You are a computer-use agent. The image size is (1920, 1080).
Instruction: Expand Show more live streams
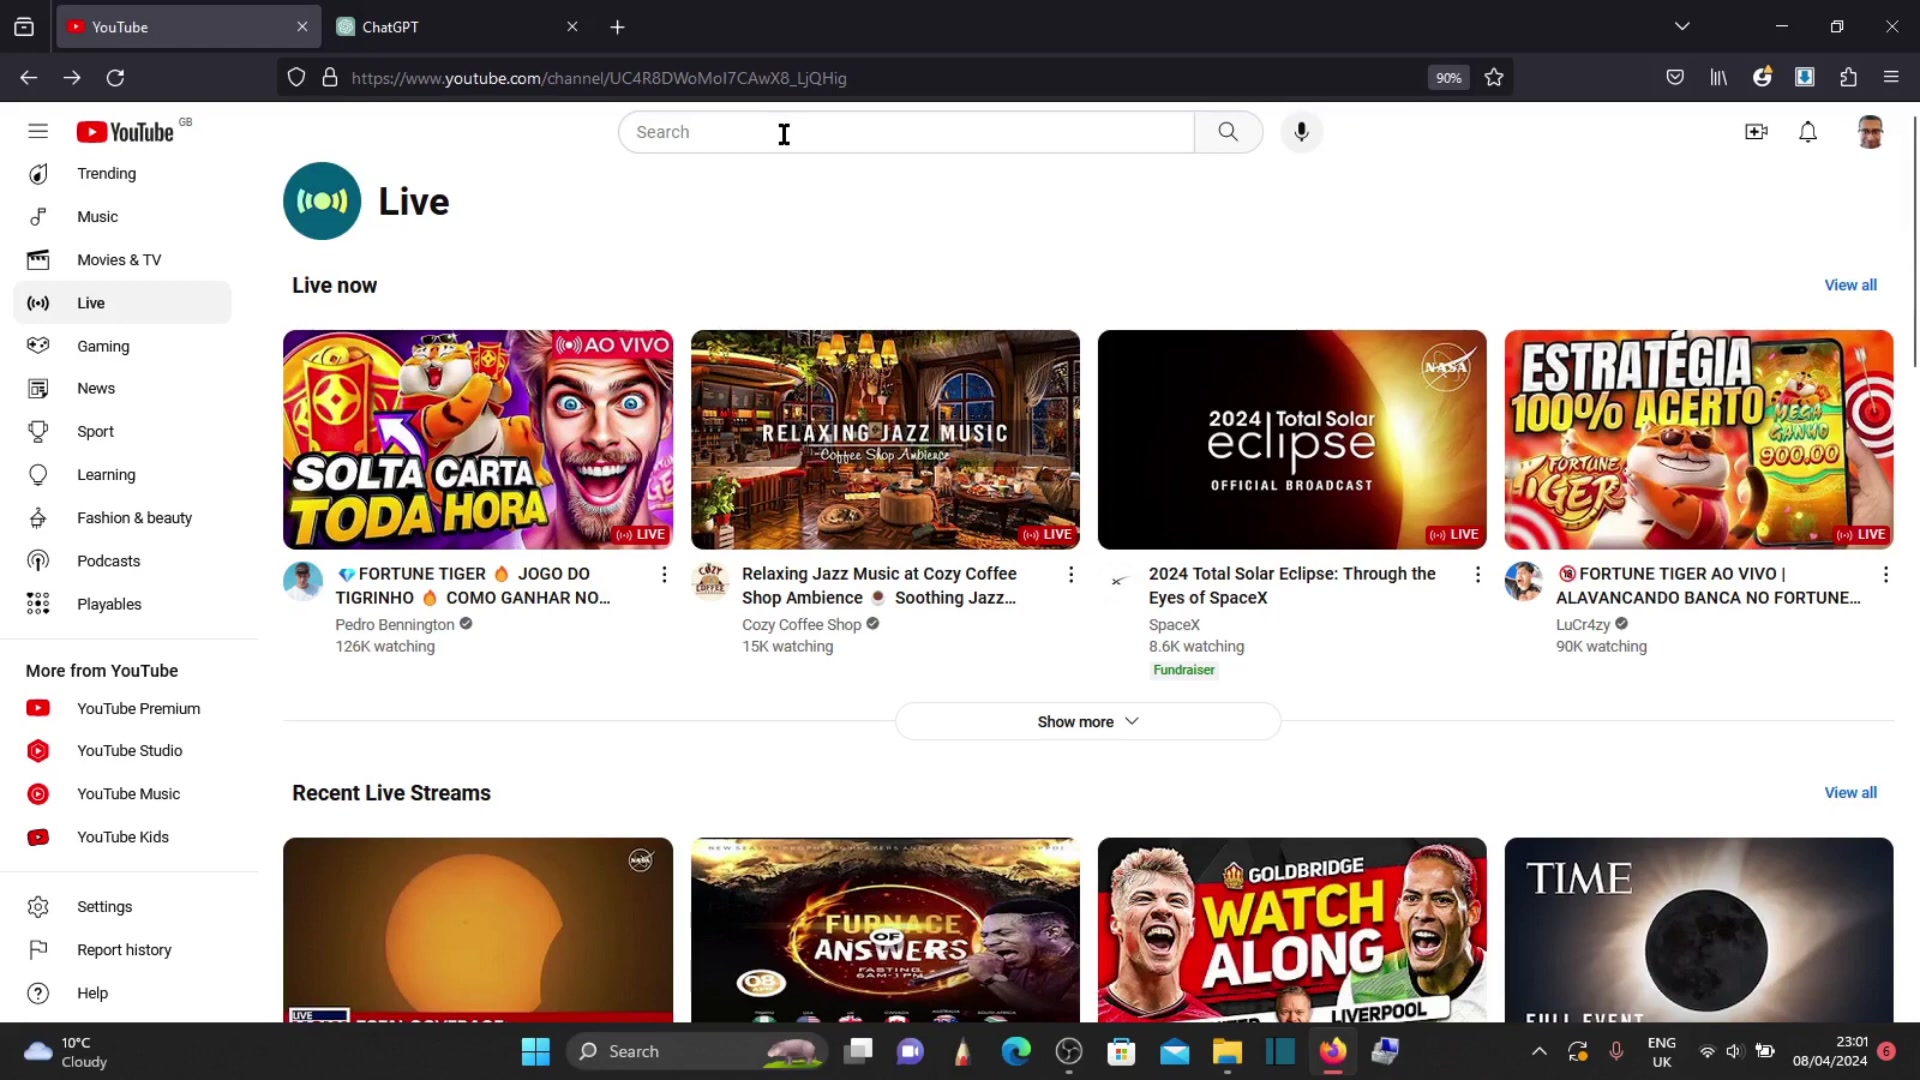pyautogui.click(x=1087, y=721)
